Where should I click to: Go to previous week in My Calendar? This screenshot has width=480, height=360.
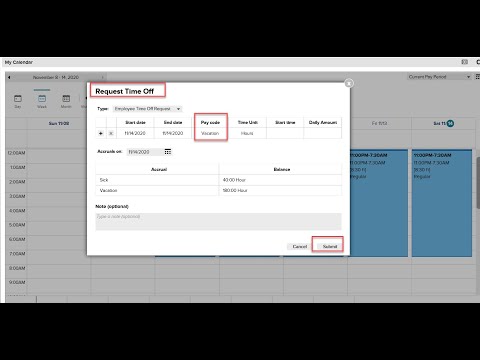tap(9, 77)
